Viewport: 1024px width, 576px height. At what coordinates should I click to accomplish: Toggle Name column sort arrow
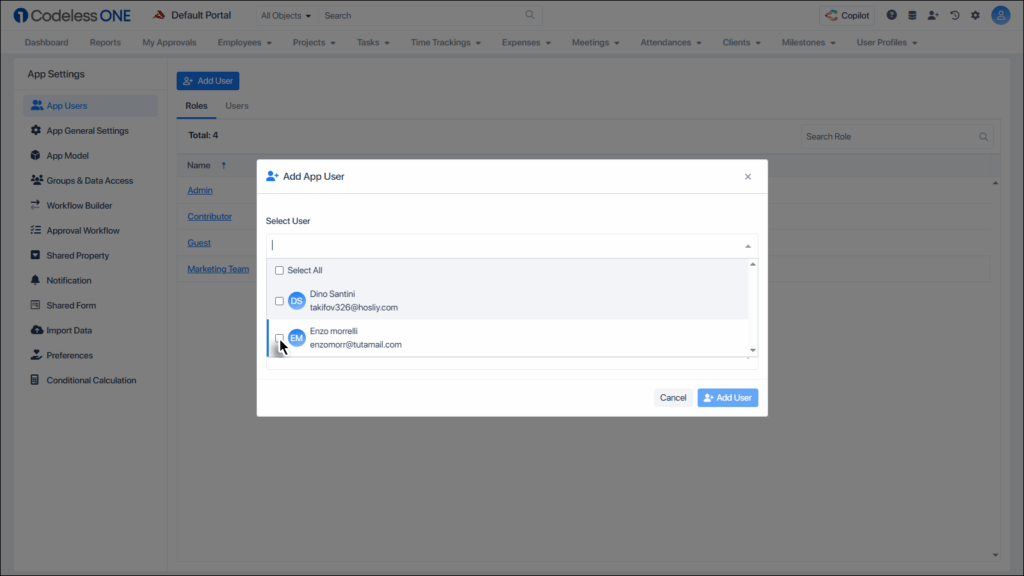tap(223, 165)
